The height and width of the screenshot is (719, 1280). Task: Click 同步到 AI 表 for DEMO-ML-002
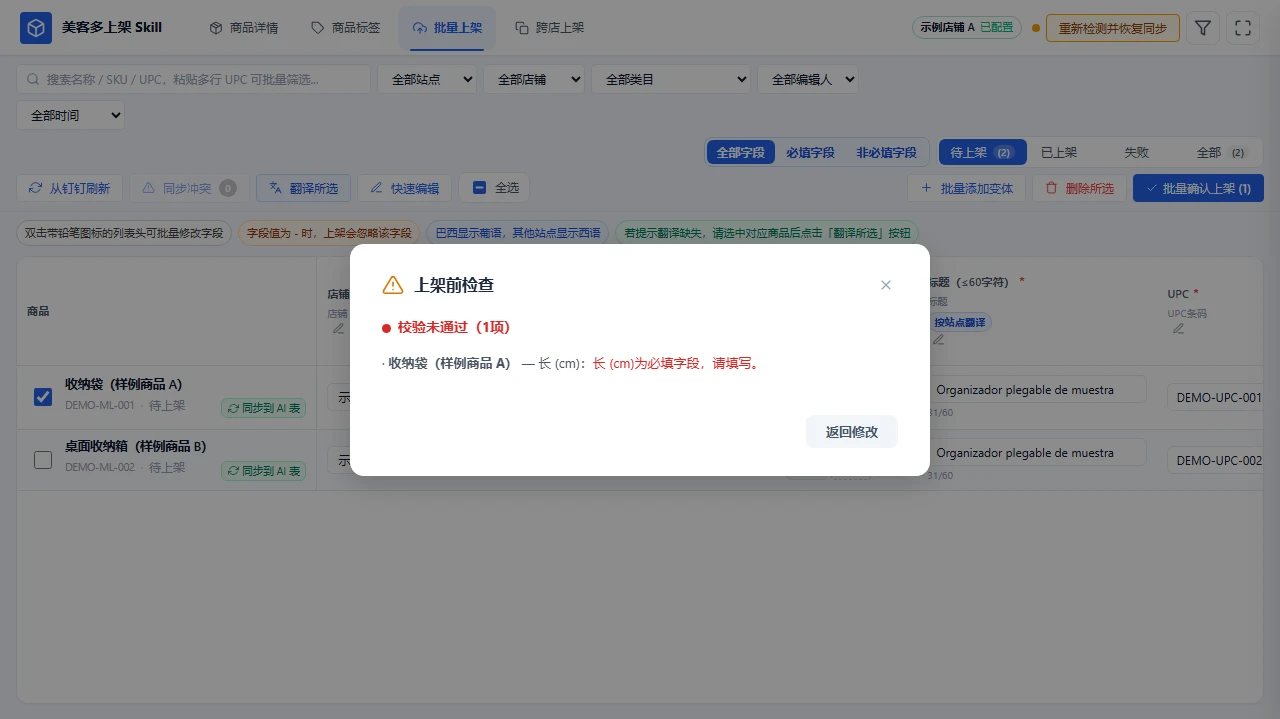pyautogui.click(x=264, y=470)
